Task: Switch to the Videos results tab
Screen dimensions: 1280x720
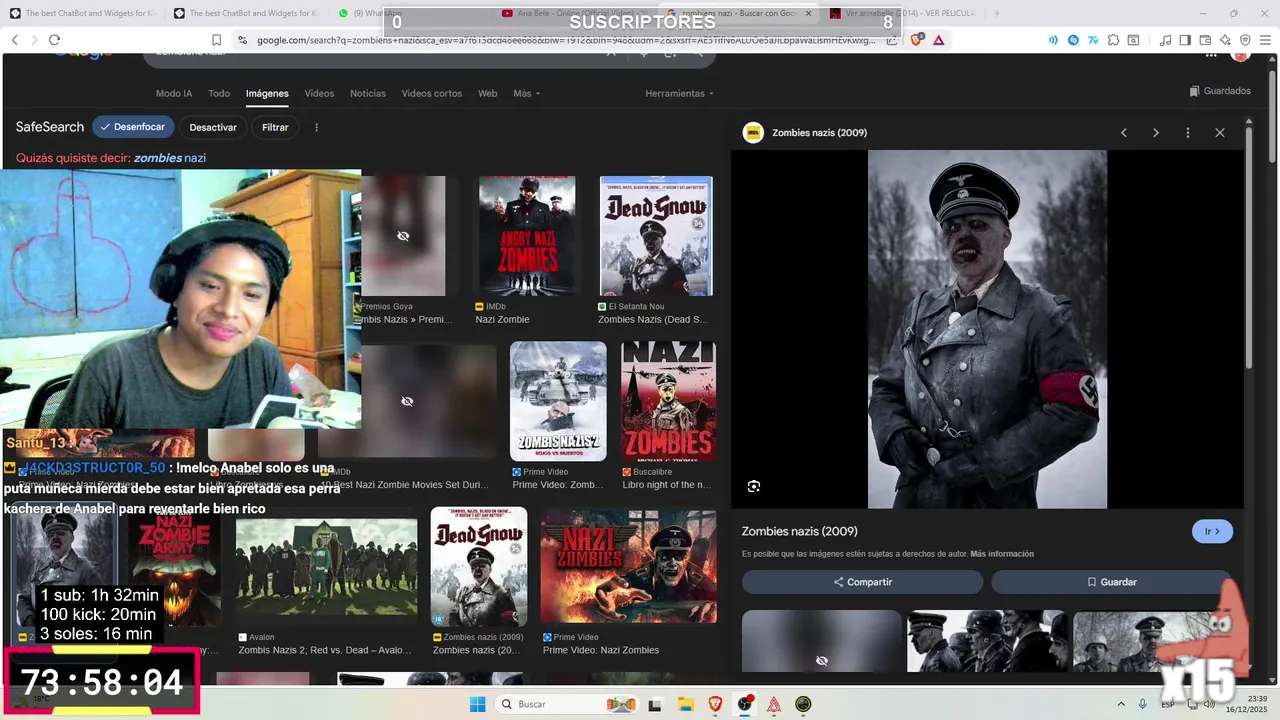Action: (x=319, y=93)
